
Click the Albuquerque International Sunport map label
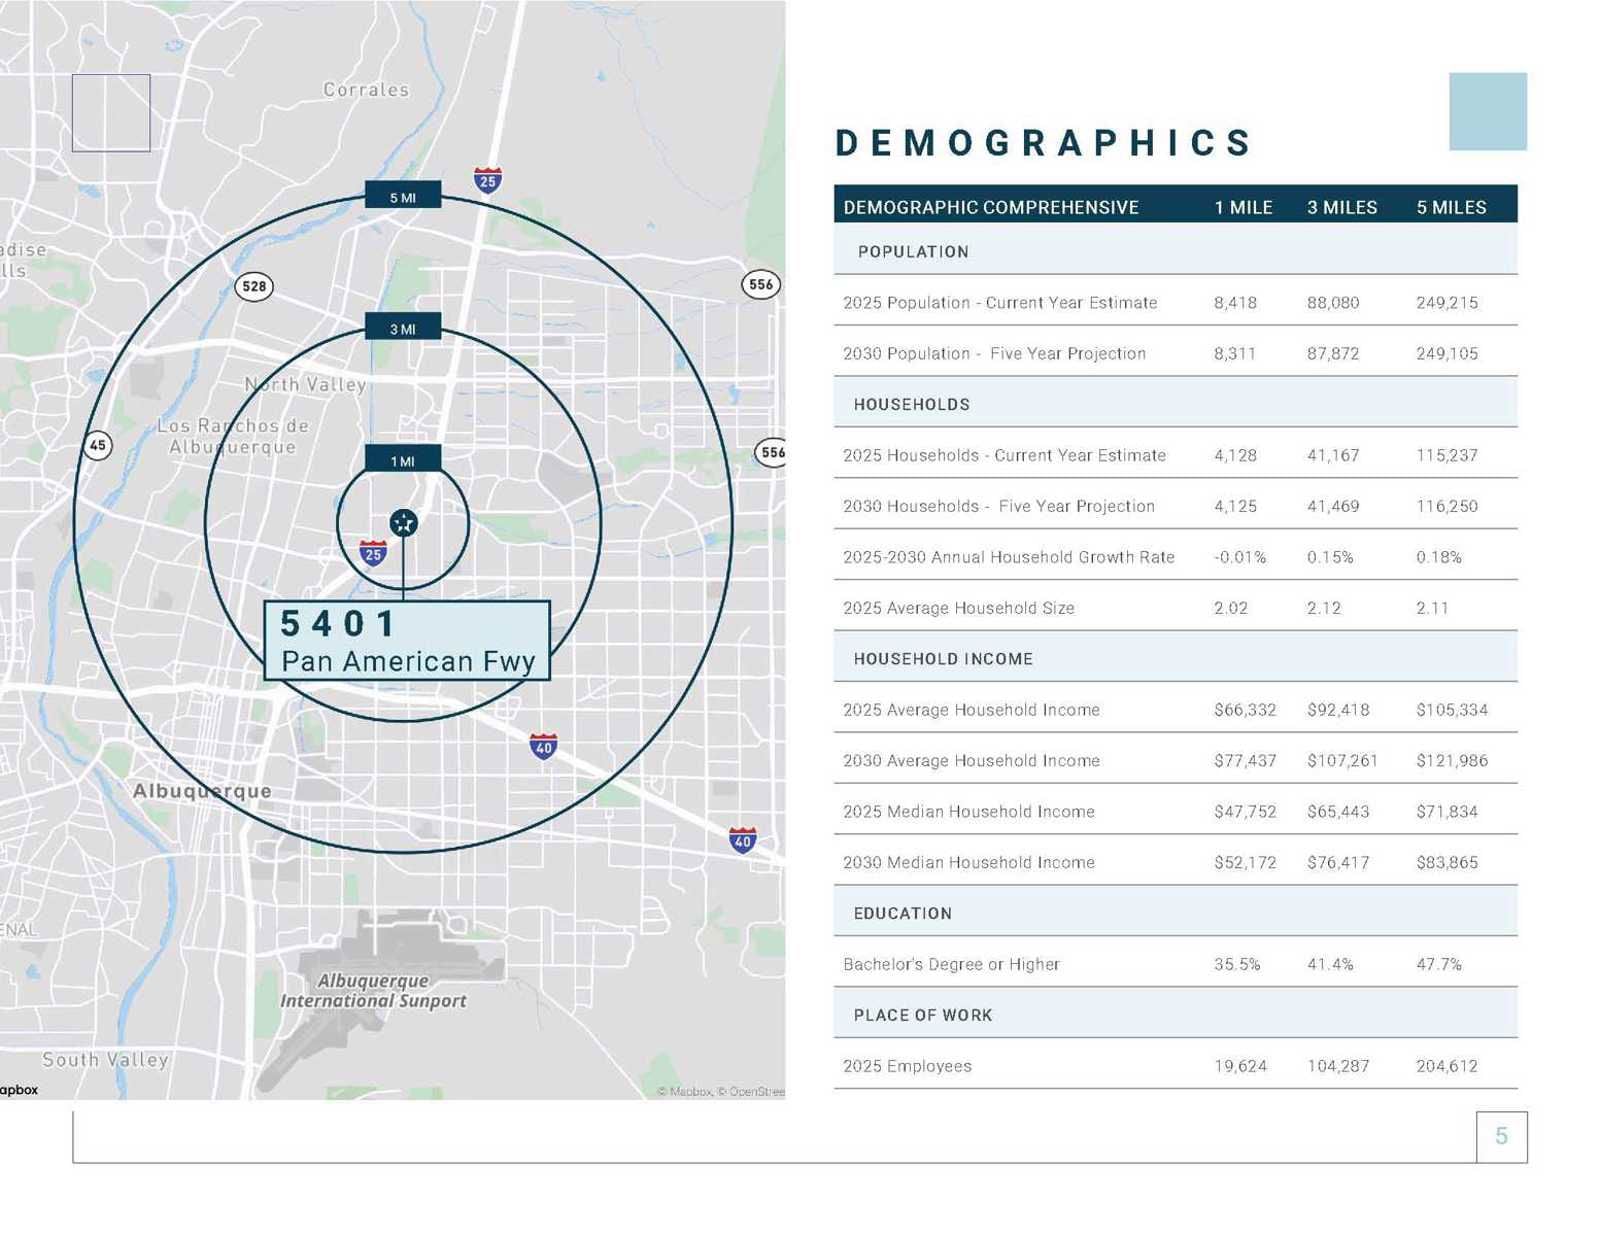click(x=373, y=991)
